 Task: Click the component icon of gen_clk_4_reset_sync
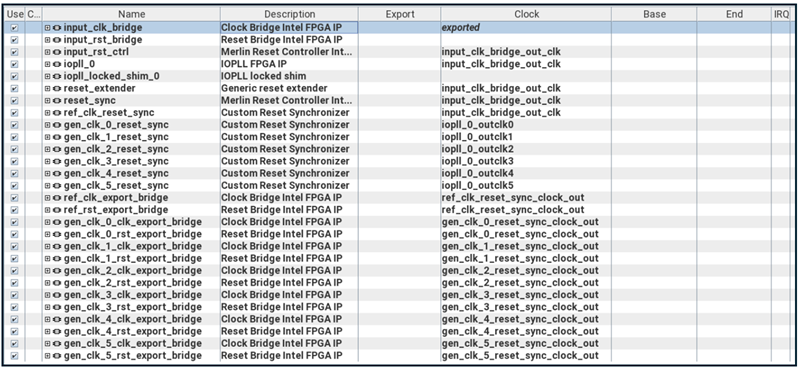(56, 173)
